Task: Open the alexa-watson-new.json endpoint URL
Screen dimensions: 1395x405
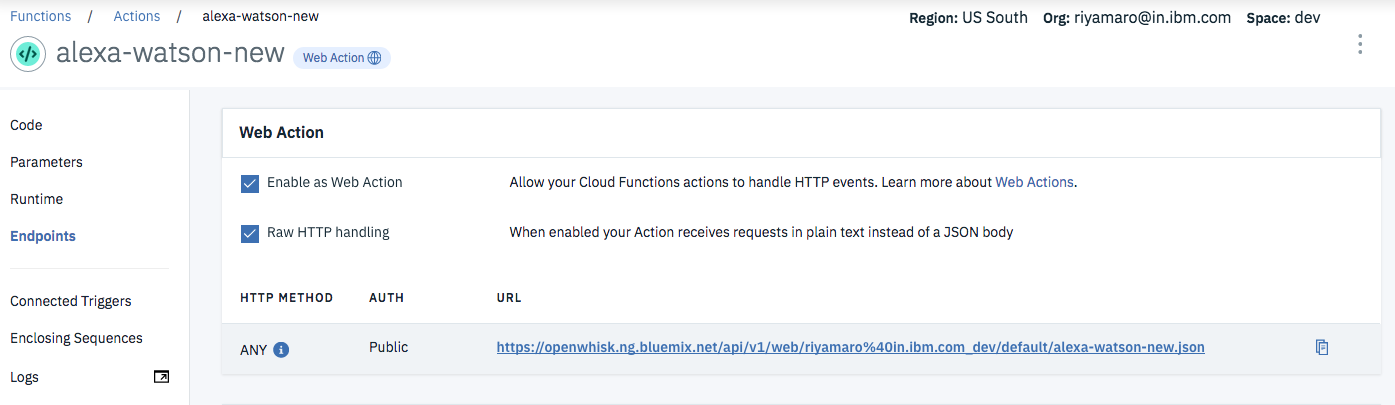Action: tap(850, 348)
